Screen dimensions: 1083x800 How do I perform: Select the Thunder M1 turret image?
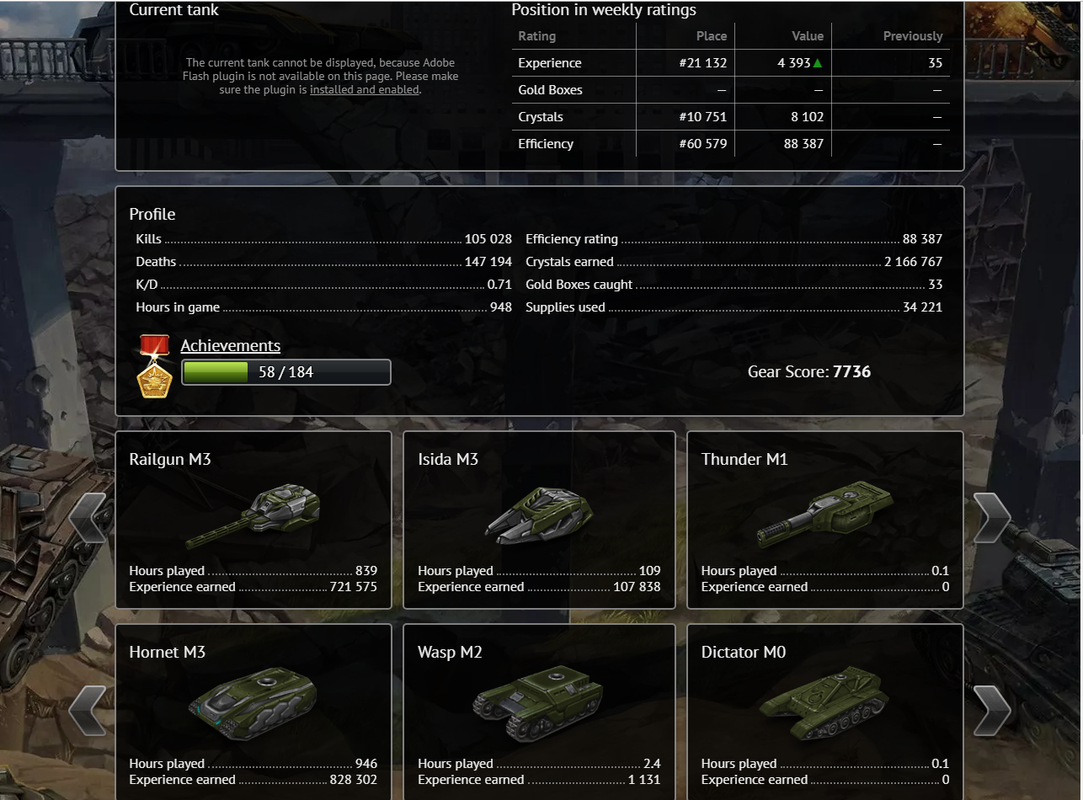tap(825, 513)
